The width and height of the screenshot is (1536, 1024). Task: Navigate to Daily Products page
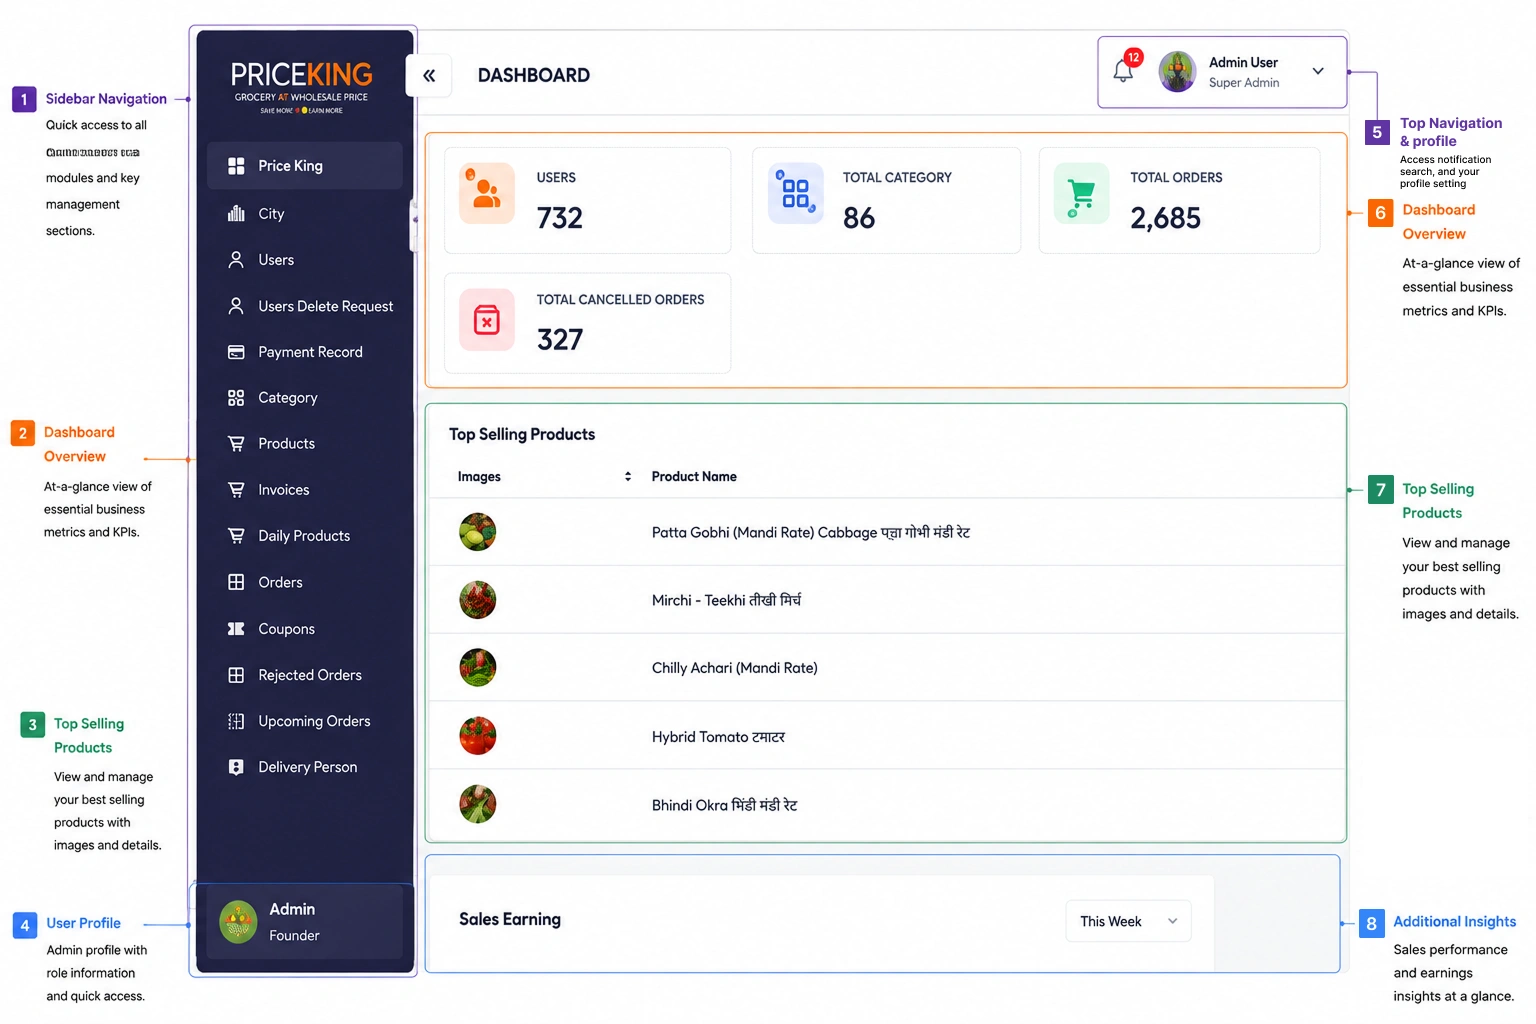tap(305, 536)
